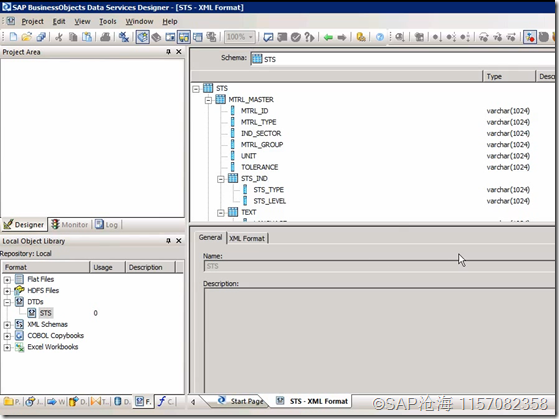This screenshot has height=419, width=559.
Task: Collapse the MTRL_MASTER node
Action: [x=208, y=100]
